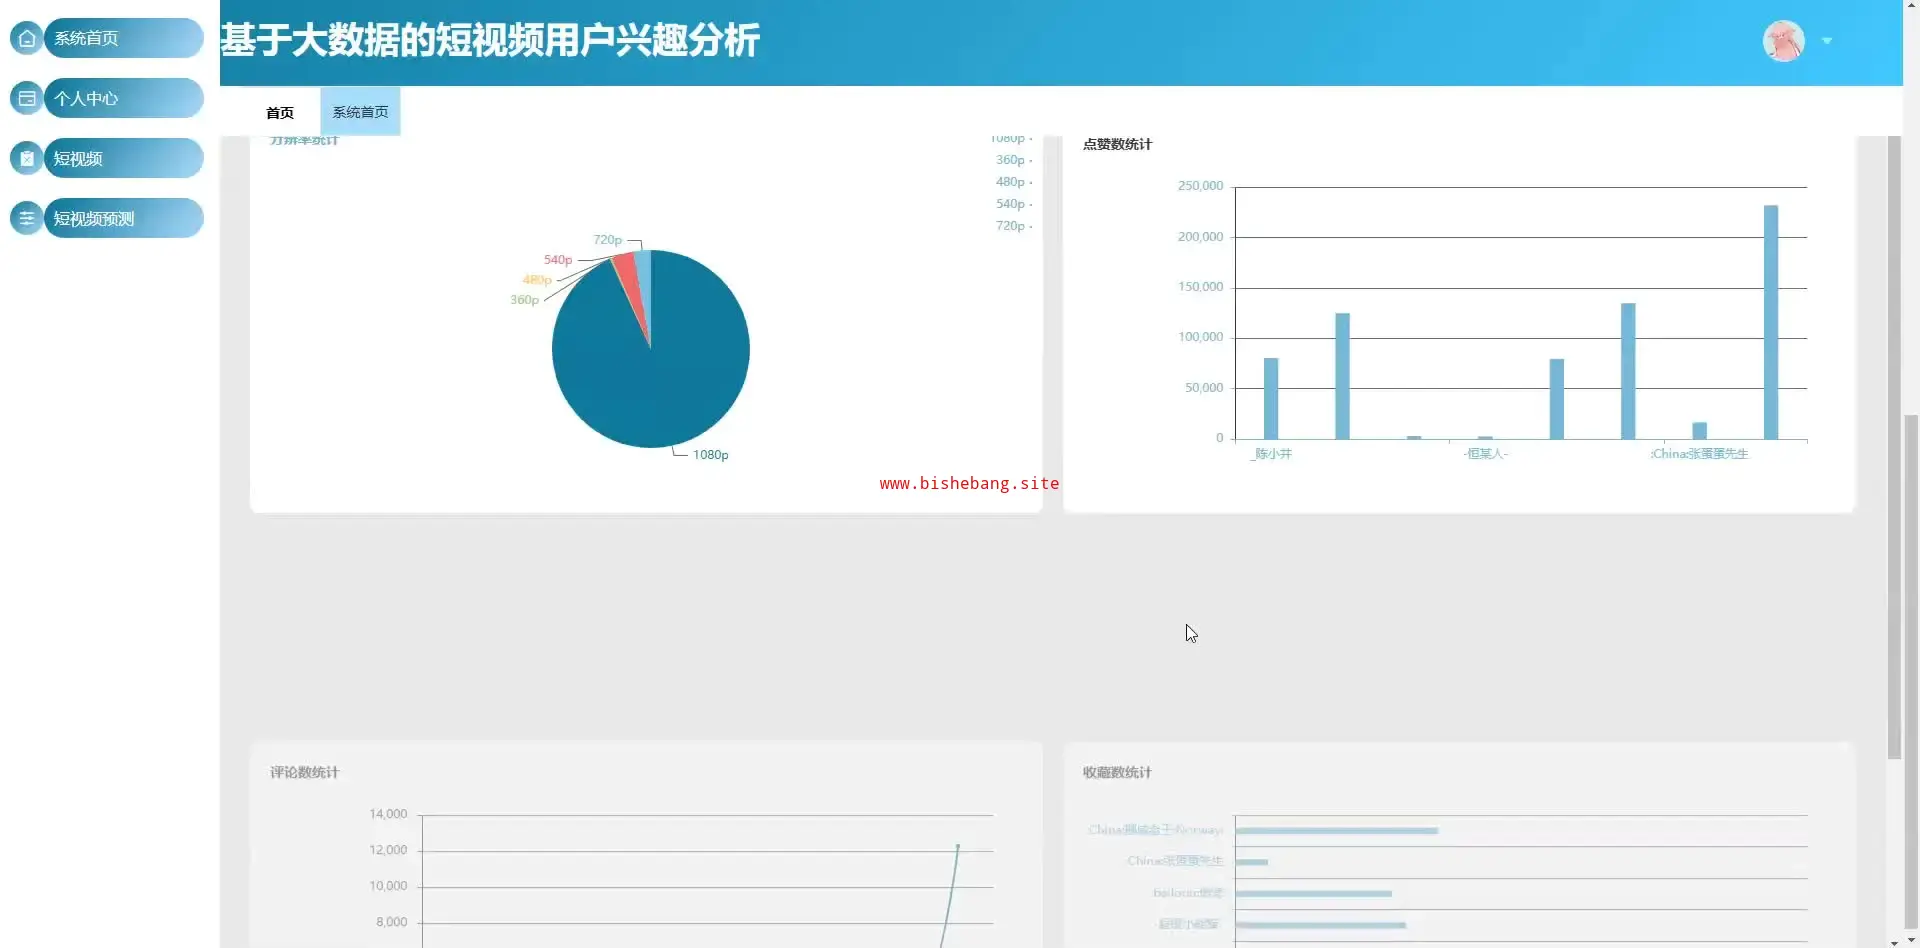Viewport: 1920px width, 948px height.
Task: Click the 720p label above the pie
Action: tap(607, 240)
